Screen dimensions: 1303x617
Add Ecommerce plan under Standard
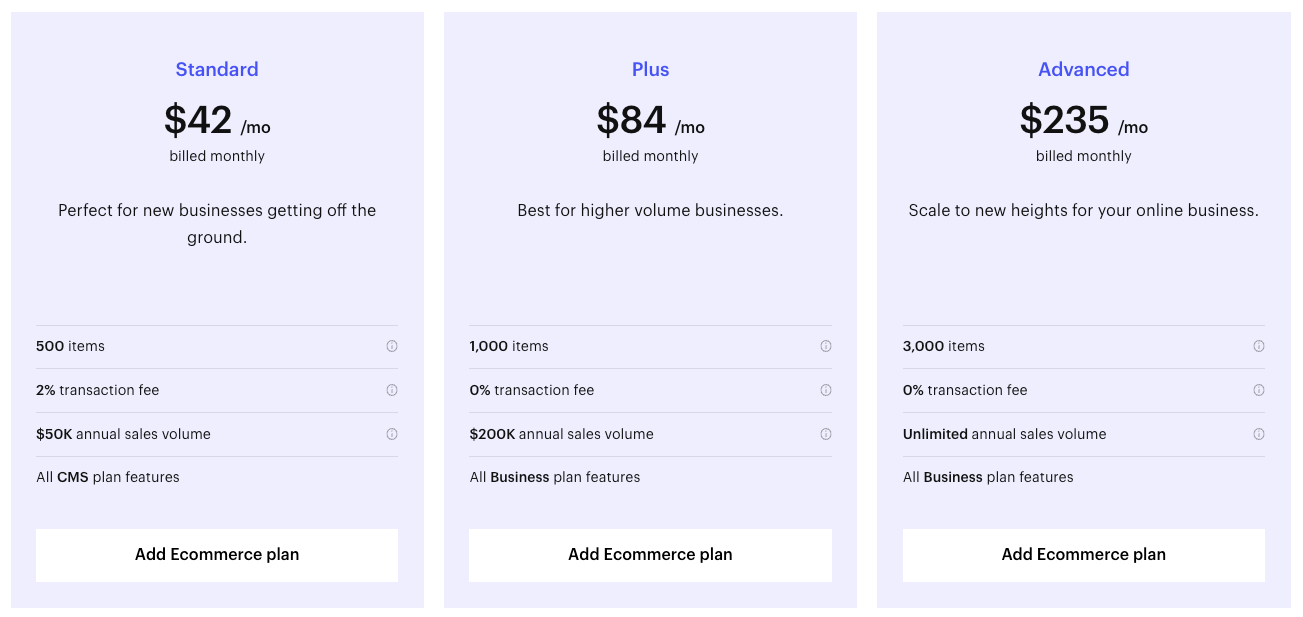tap(217, 555)
